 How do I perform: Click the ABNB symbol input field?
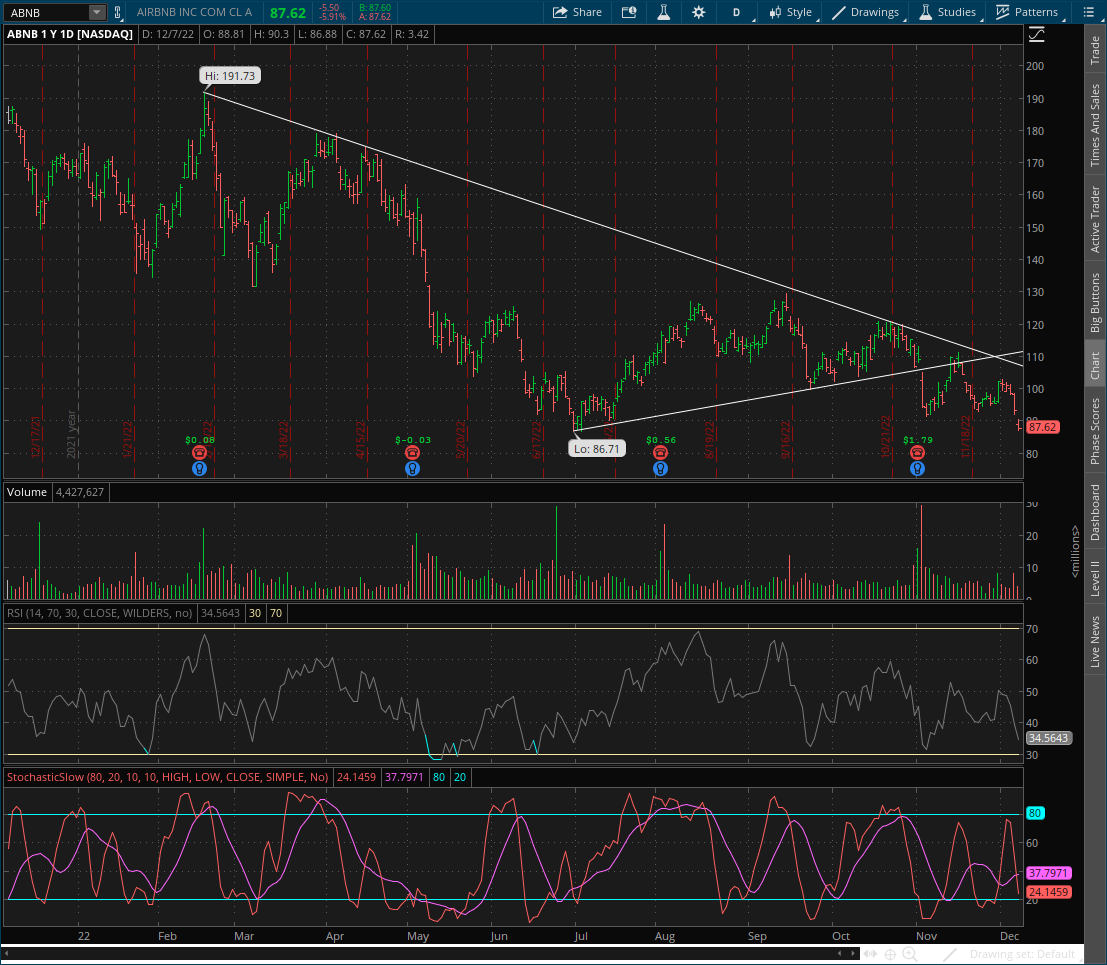(47, 13)
